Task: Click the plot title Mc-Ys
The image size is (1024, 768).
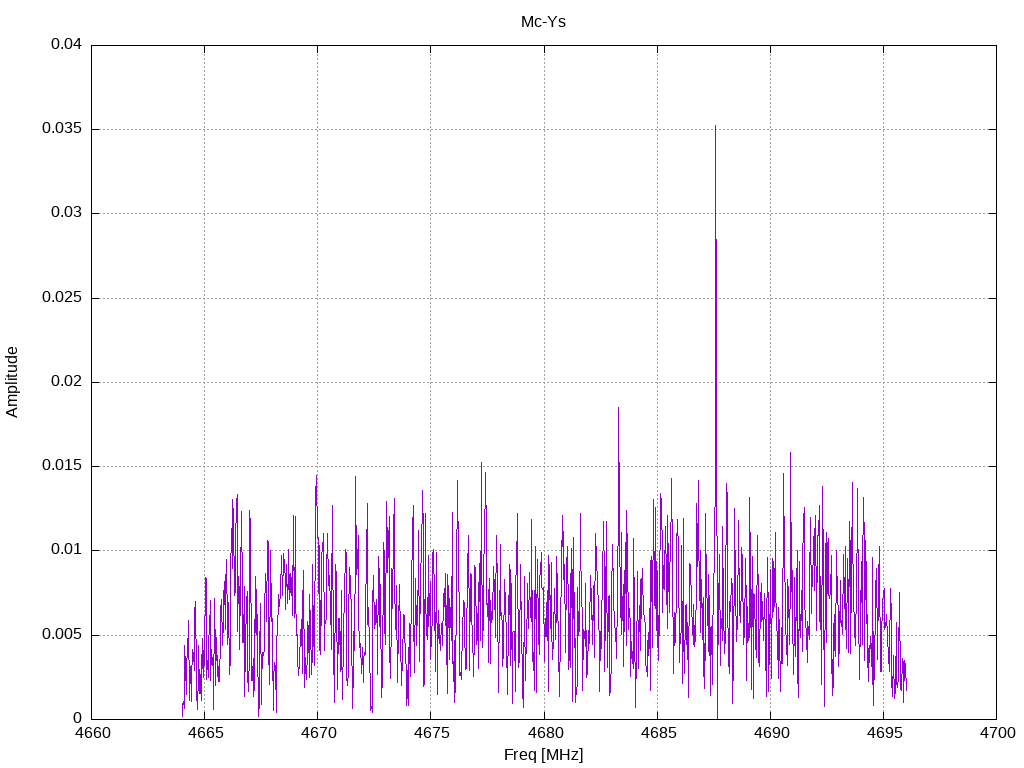Action: pyautogui.click(x=543, y=22)
